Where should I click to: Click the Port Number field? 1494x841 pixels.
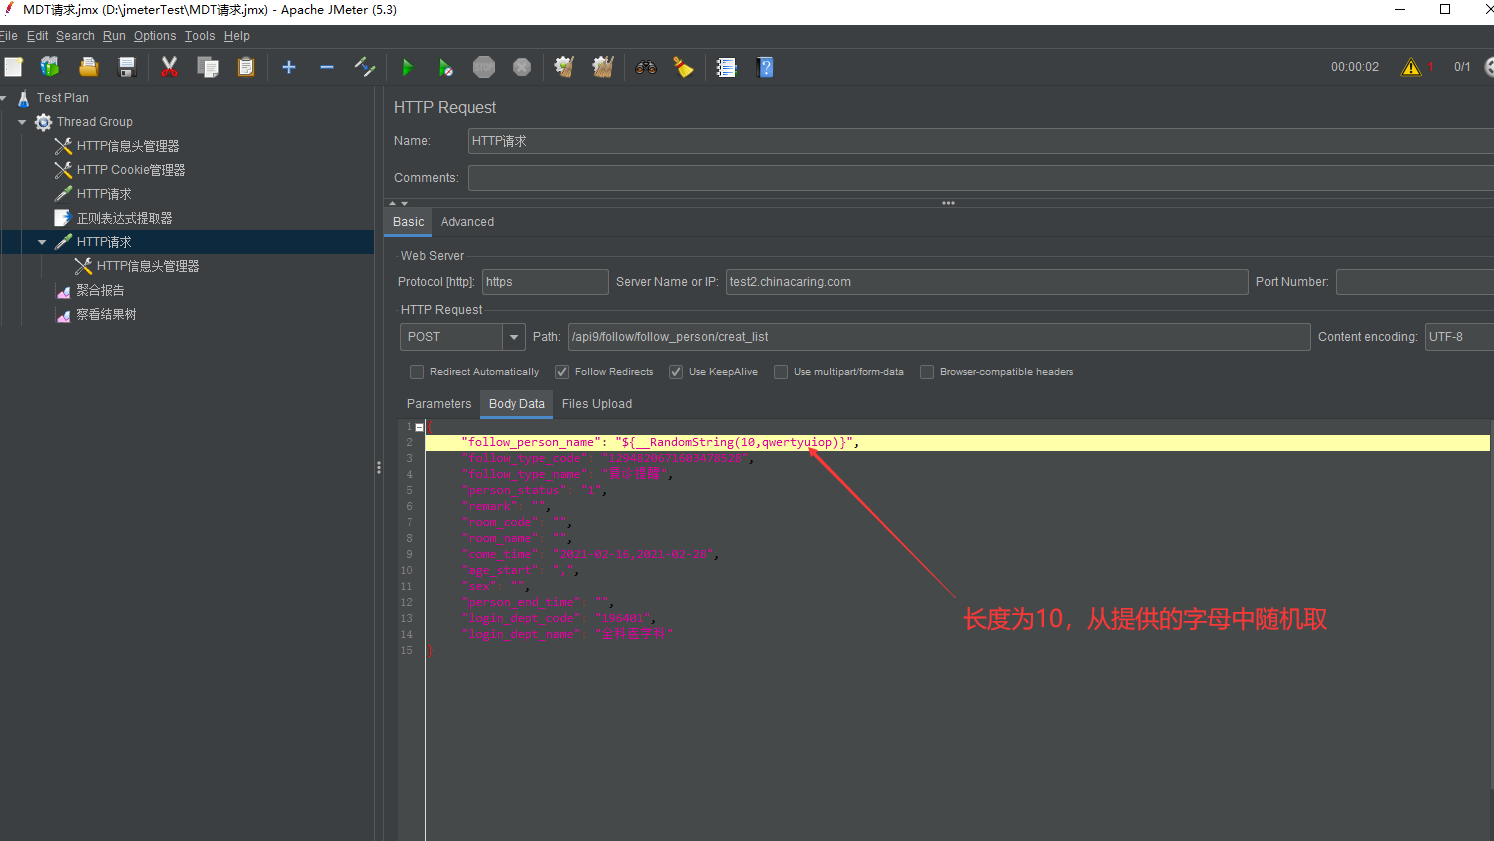[x=1414, y=282]
